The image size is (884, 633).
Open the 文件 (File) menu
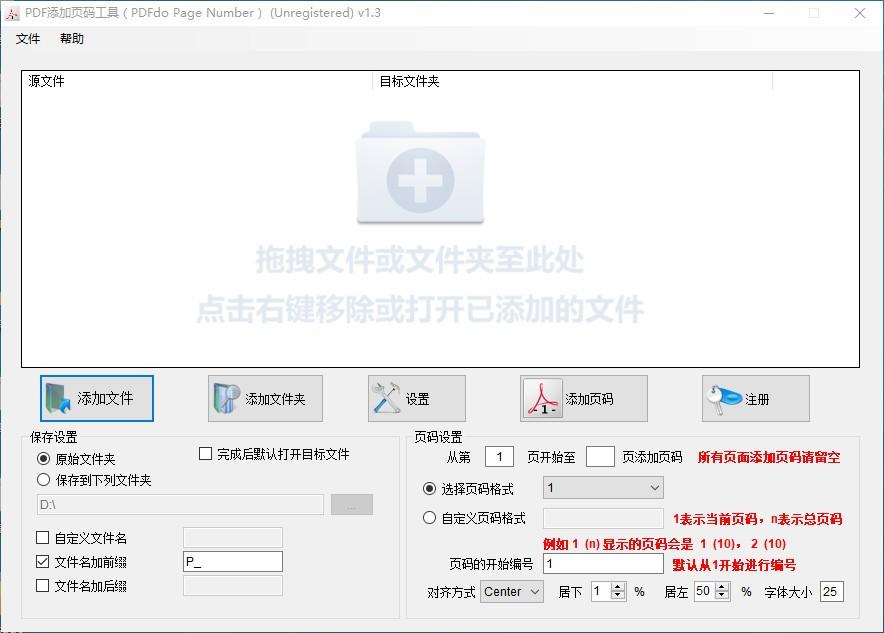click(x=28, y=39)
